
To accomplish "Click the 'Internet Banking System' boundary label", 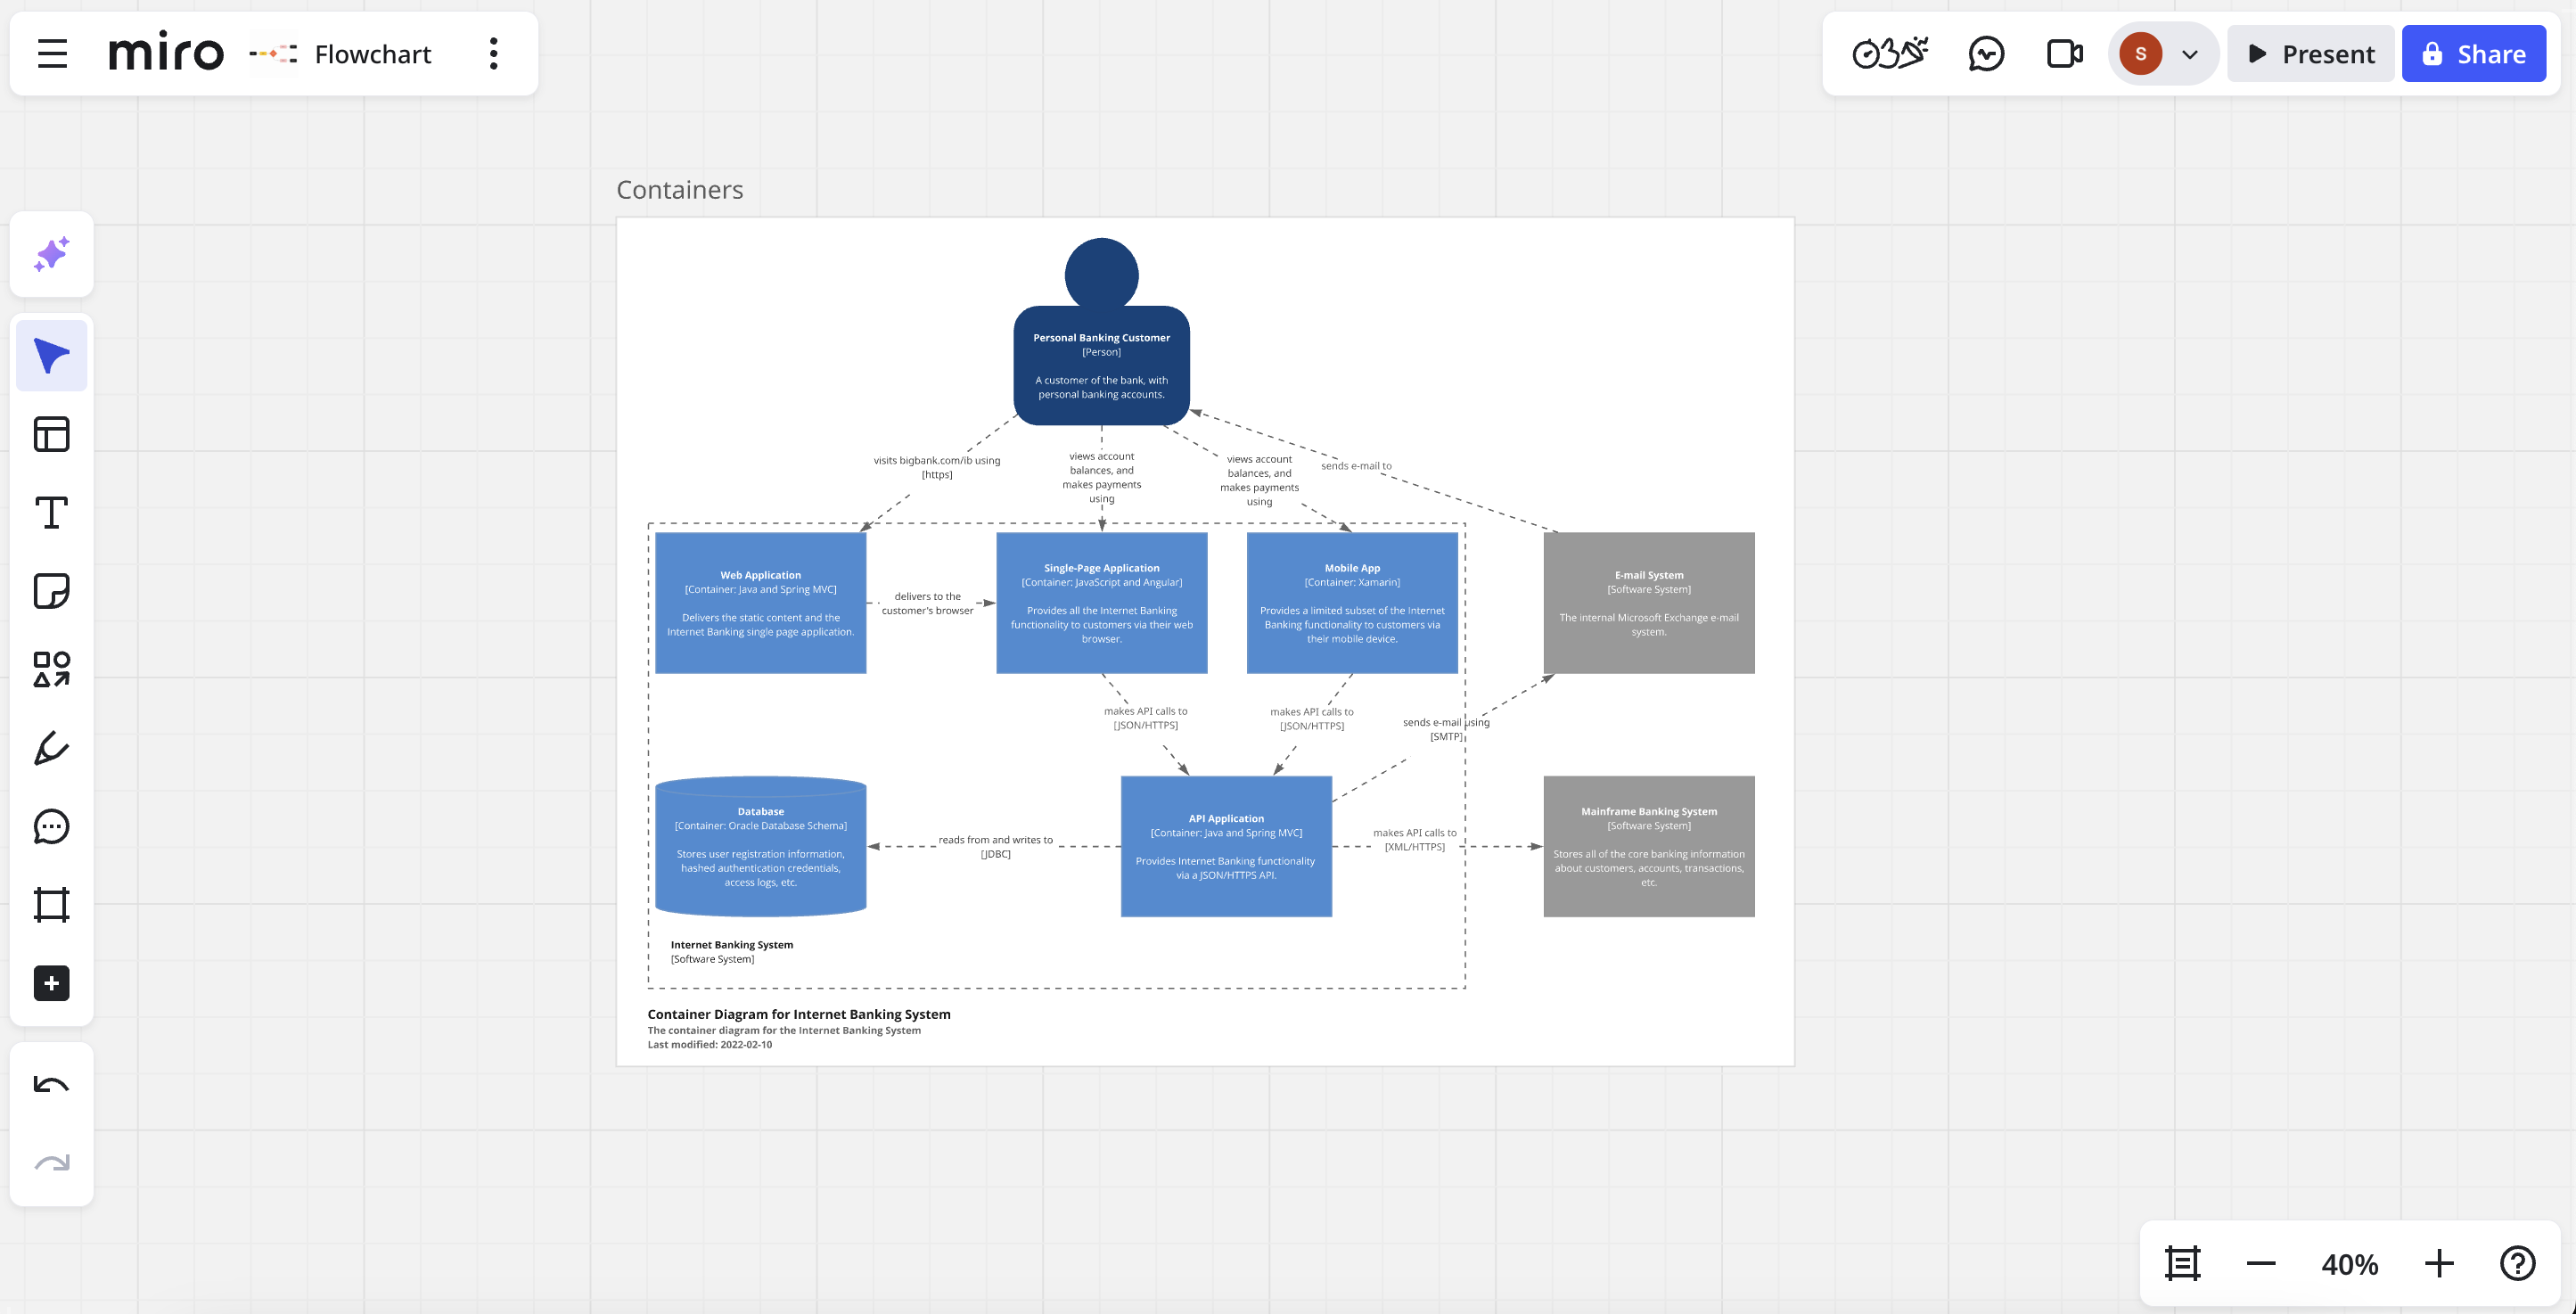I will (x=731, y=945).
